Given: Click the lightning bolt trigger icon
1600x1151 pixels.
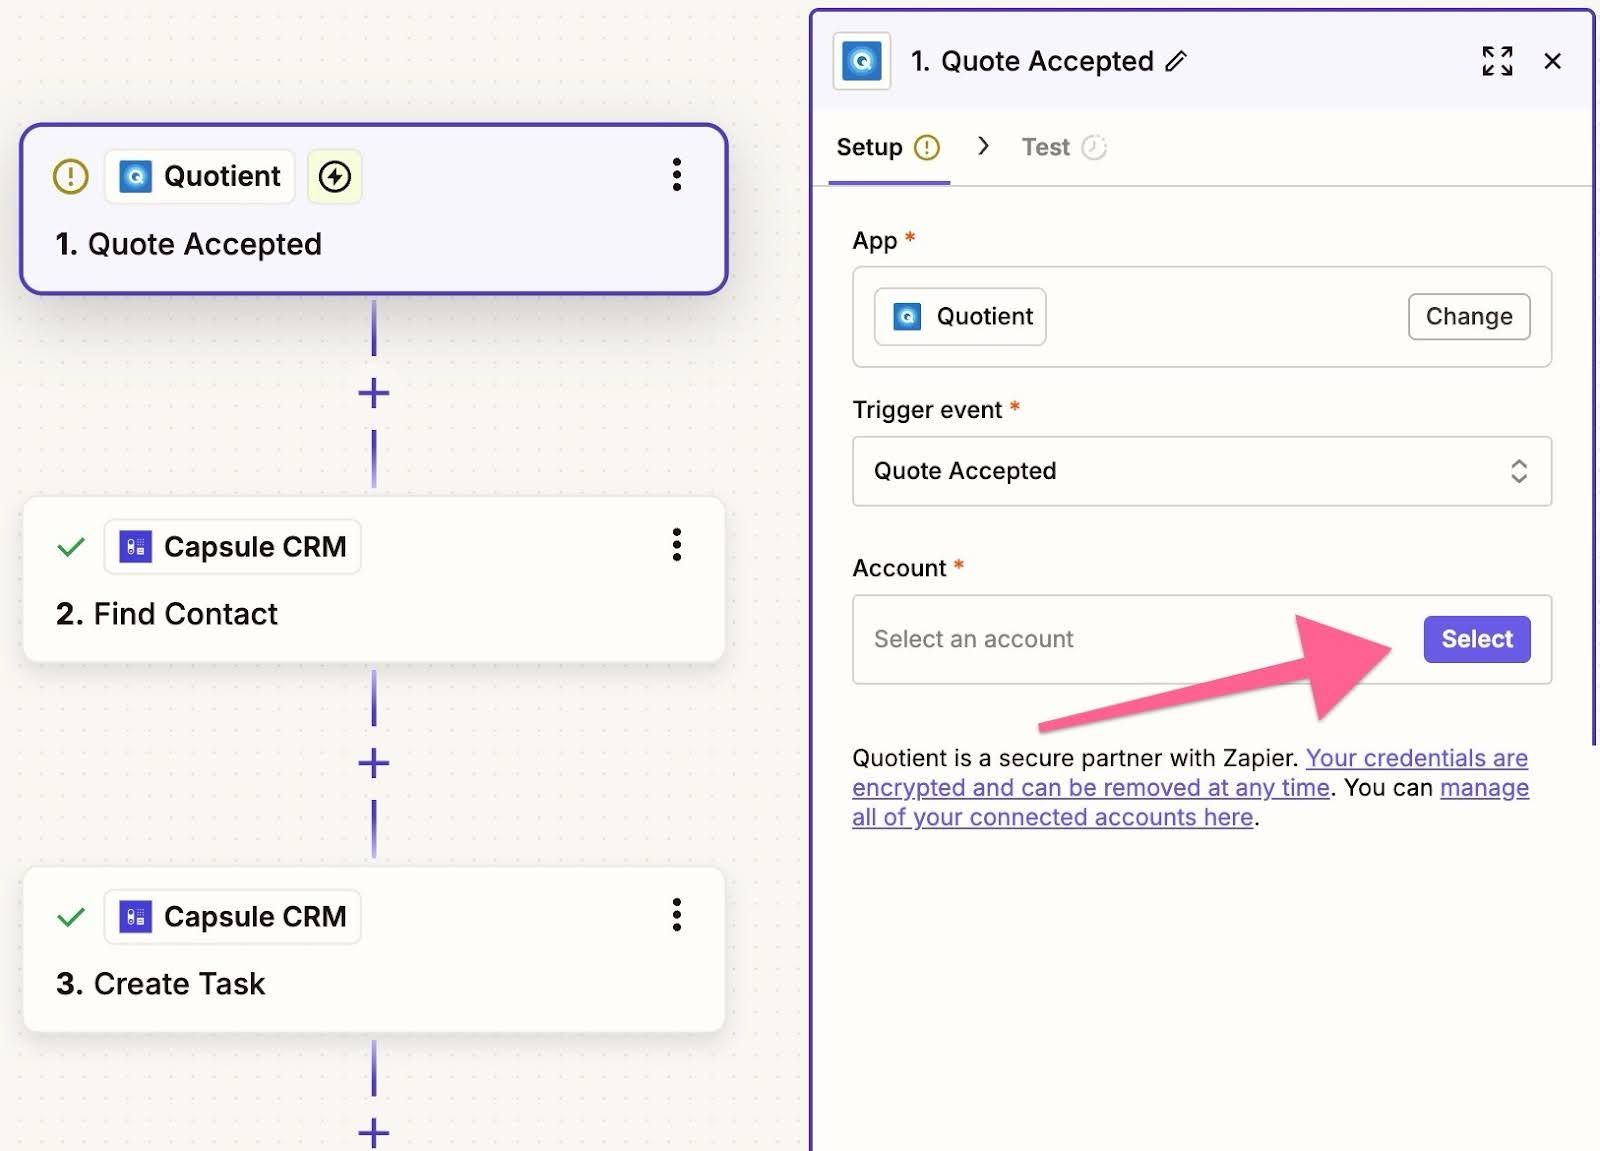Looking at the screenshot, I should (x=334, y=177).
